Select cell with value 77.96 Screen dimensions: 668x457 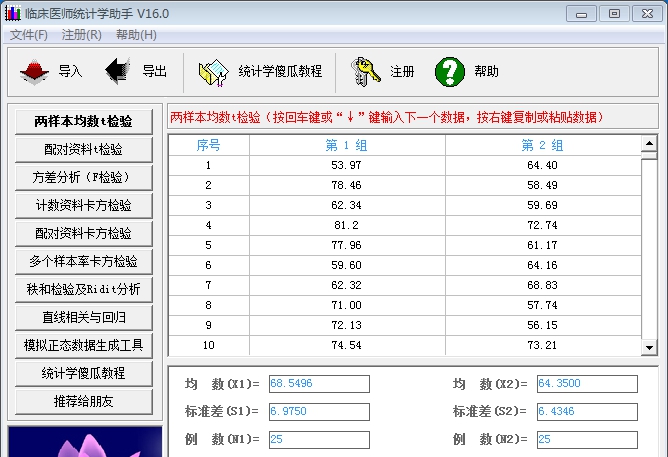coord(347,245)
